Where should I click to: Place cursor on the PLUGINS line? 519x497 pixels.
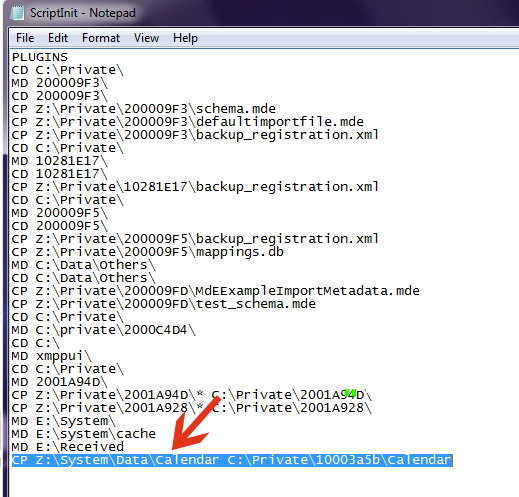(40, 57)
